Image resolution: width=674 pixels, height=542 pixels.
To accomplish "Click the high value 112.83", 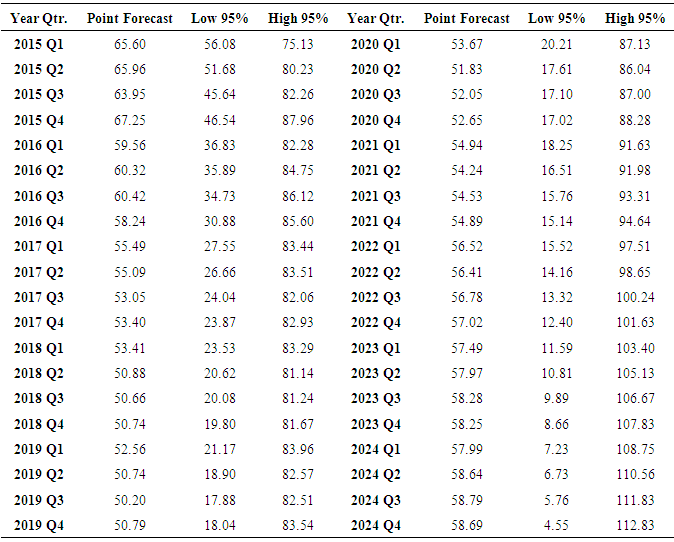I will coord(635,525).
